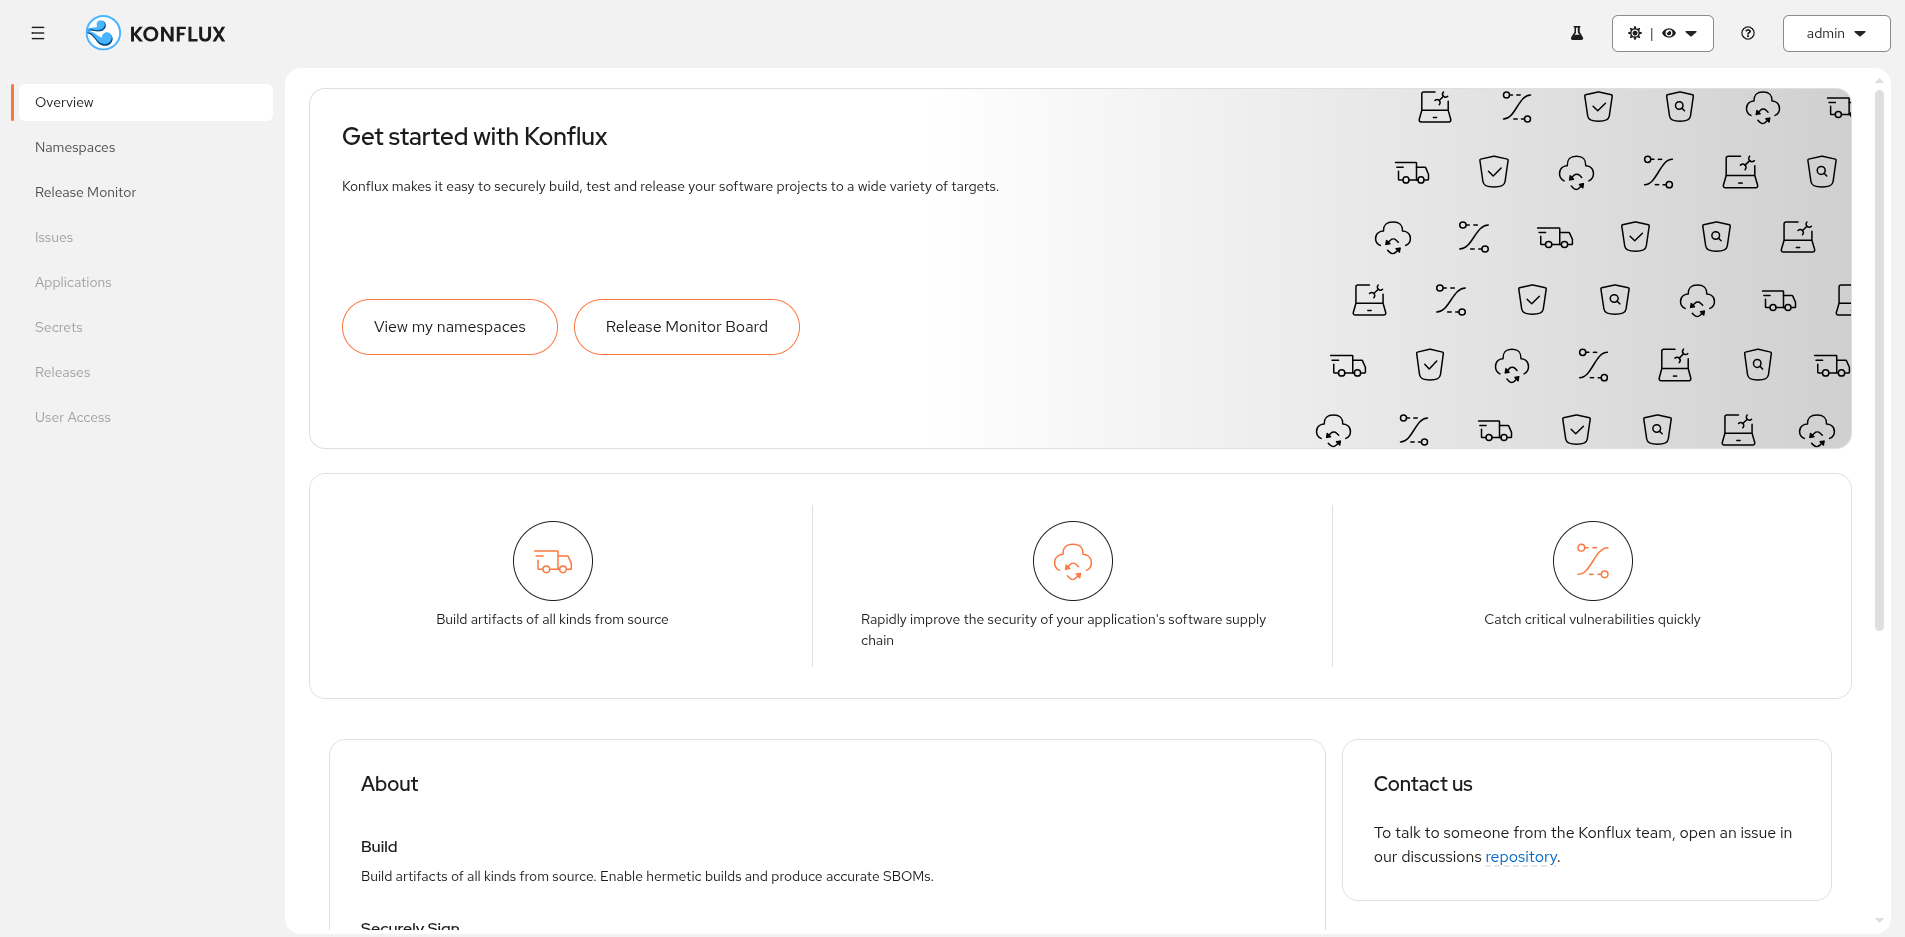This screenshot has height=937, width=1905.
Task: Open Release Monitor in the sidebar
Action: click(x=145, y=192)
